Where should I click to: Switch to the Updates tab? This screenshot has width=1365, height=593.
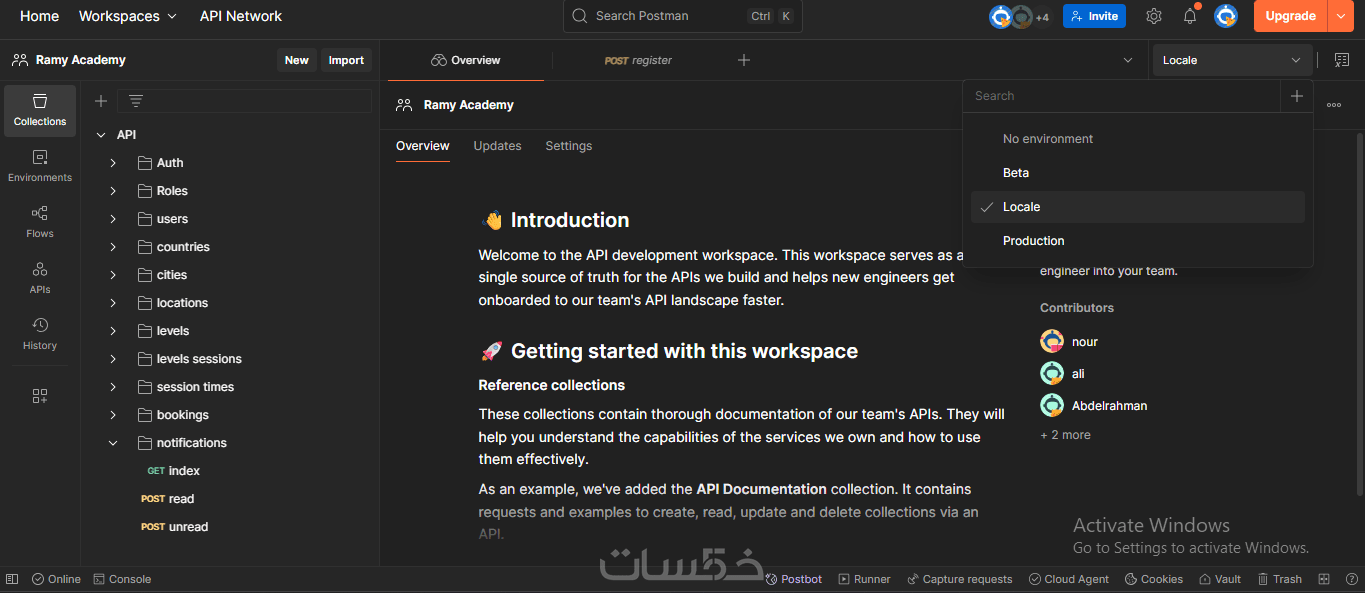pyautogui.click(x=497, y=146)
